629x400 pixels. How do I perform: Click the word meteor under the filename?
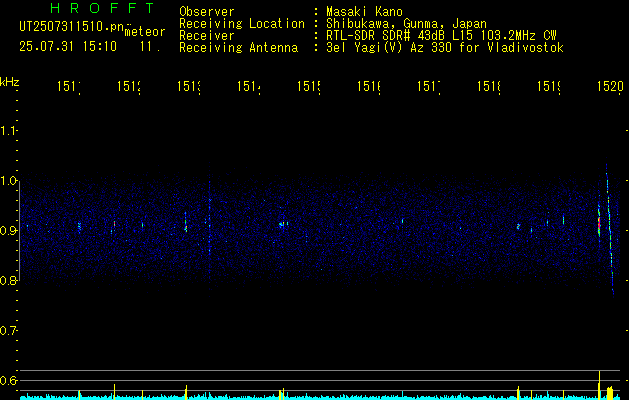pos(145,32)
